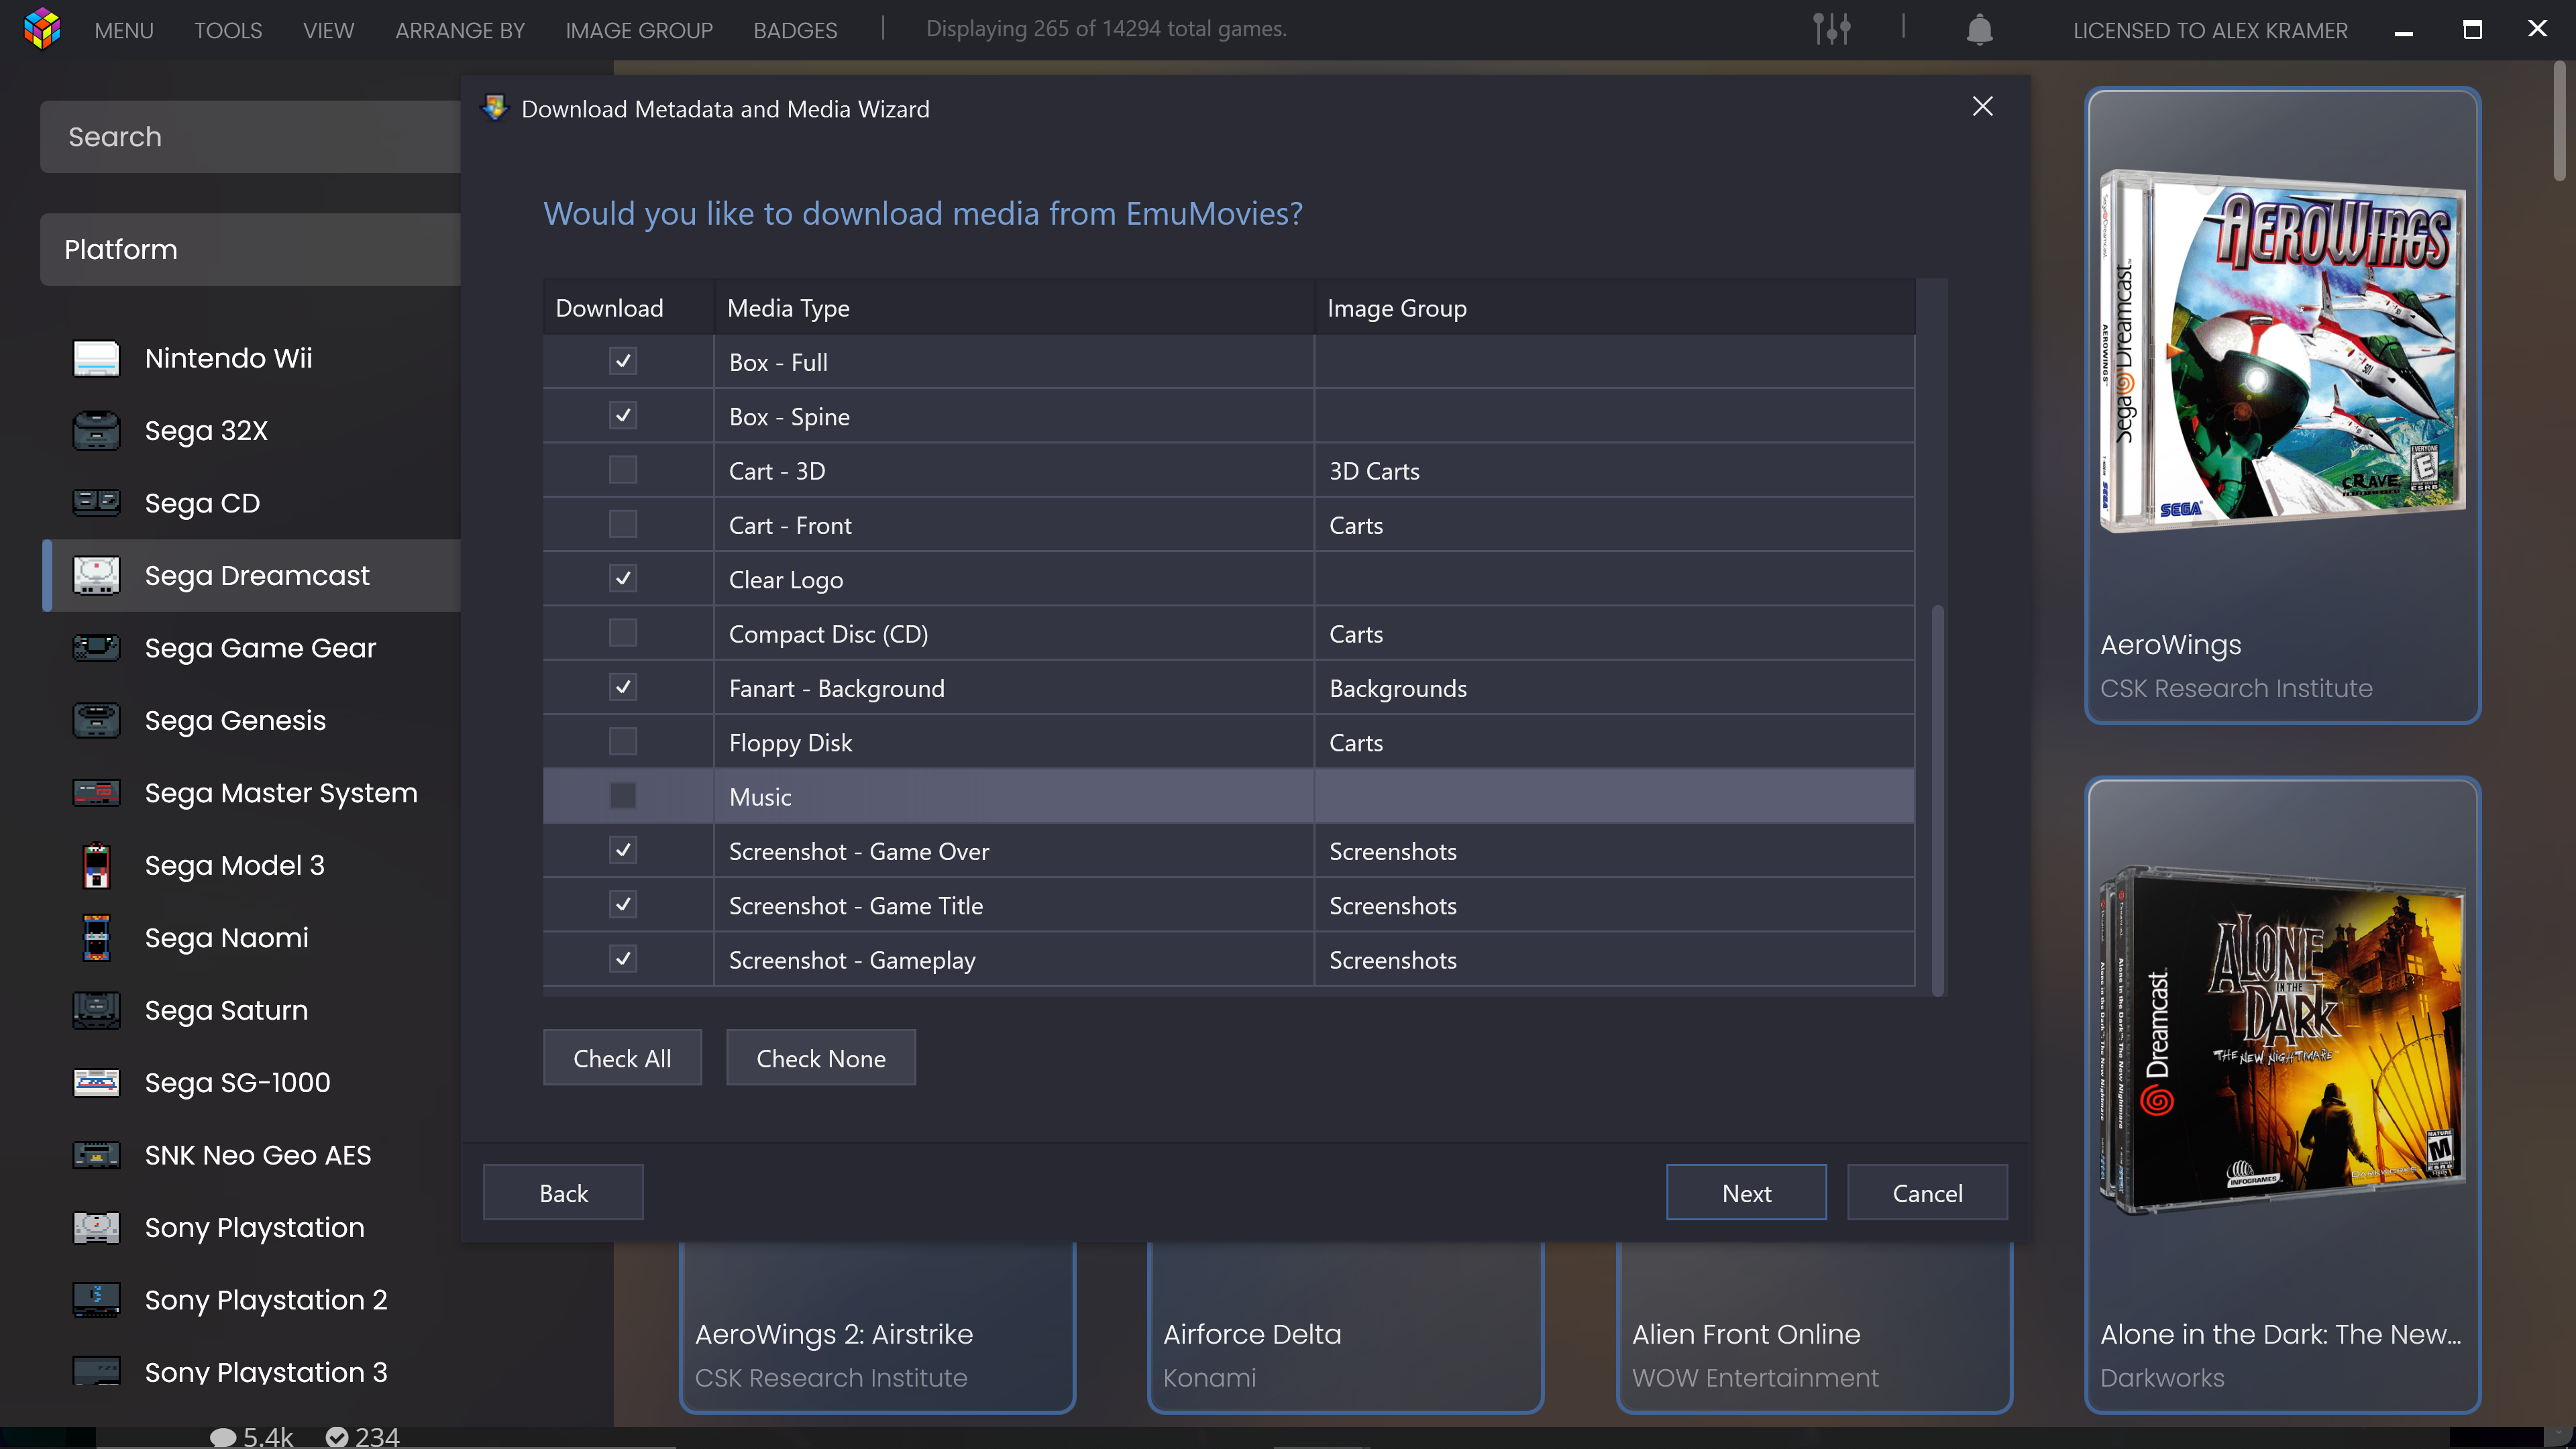2576x1449 pixels.
Task: Open Compact Disc (CD) image group dropdown
Action: 1614,634
